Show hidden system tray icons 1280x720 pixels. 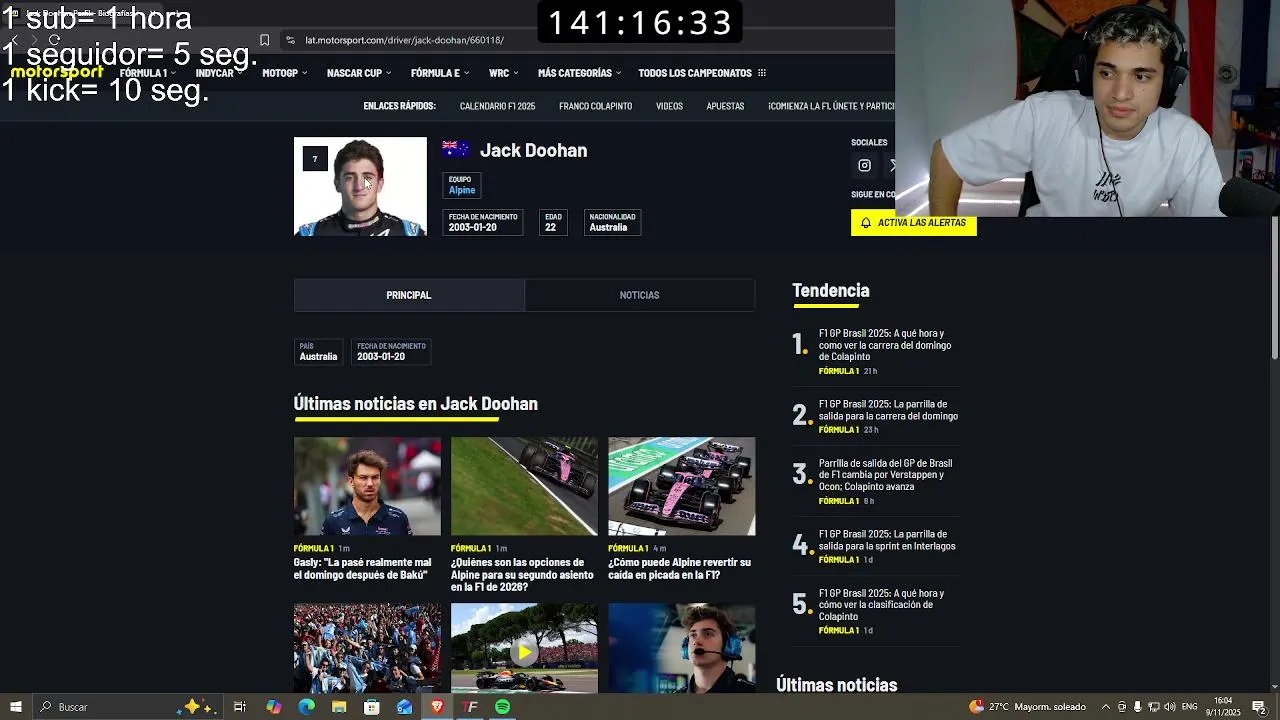(x=1105, y=707)
